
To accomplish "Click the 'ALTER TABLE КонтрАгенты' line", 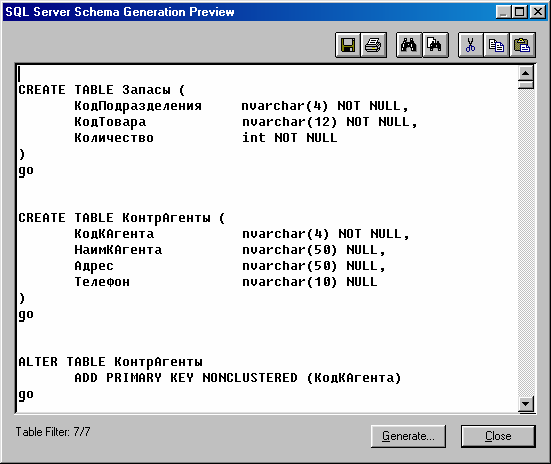I will pyautogui.click(x=110, y=362).
